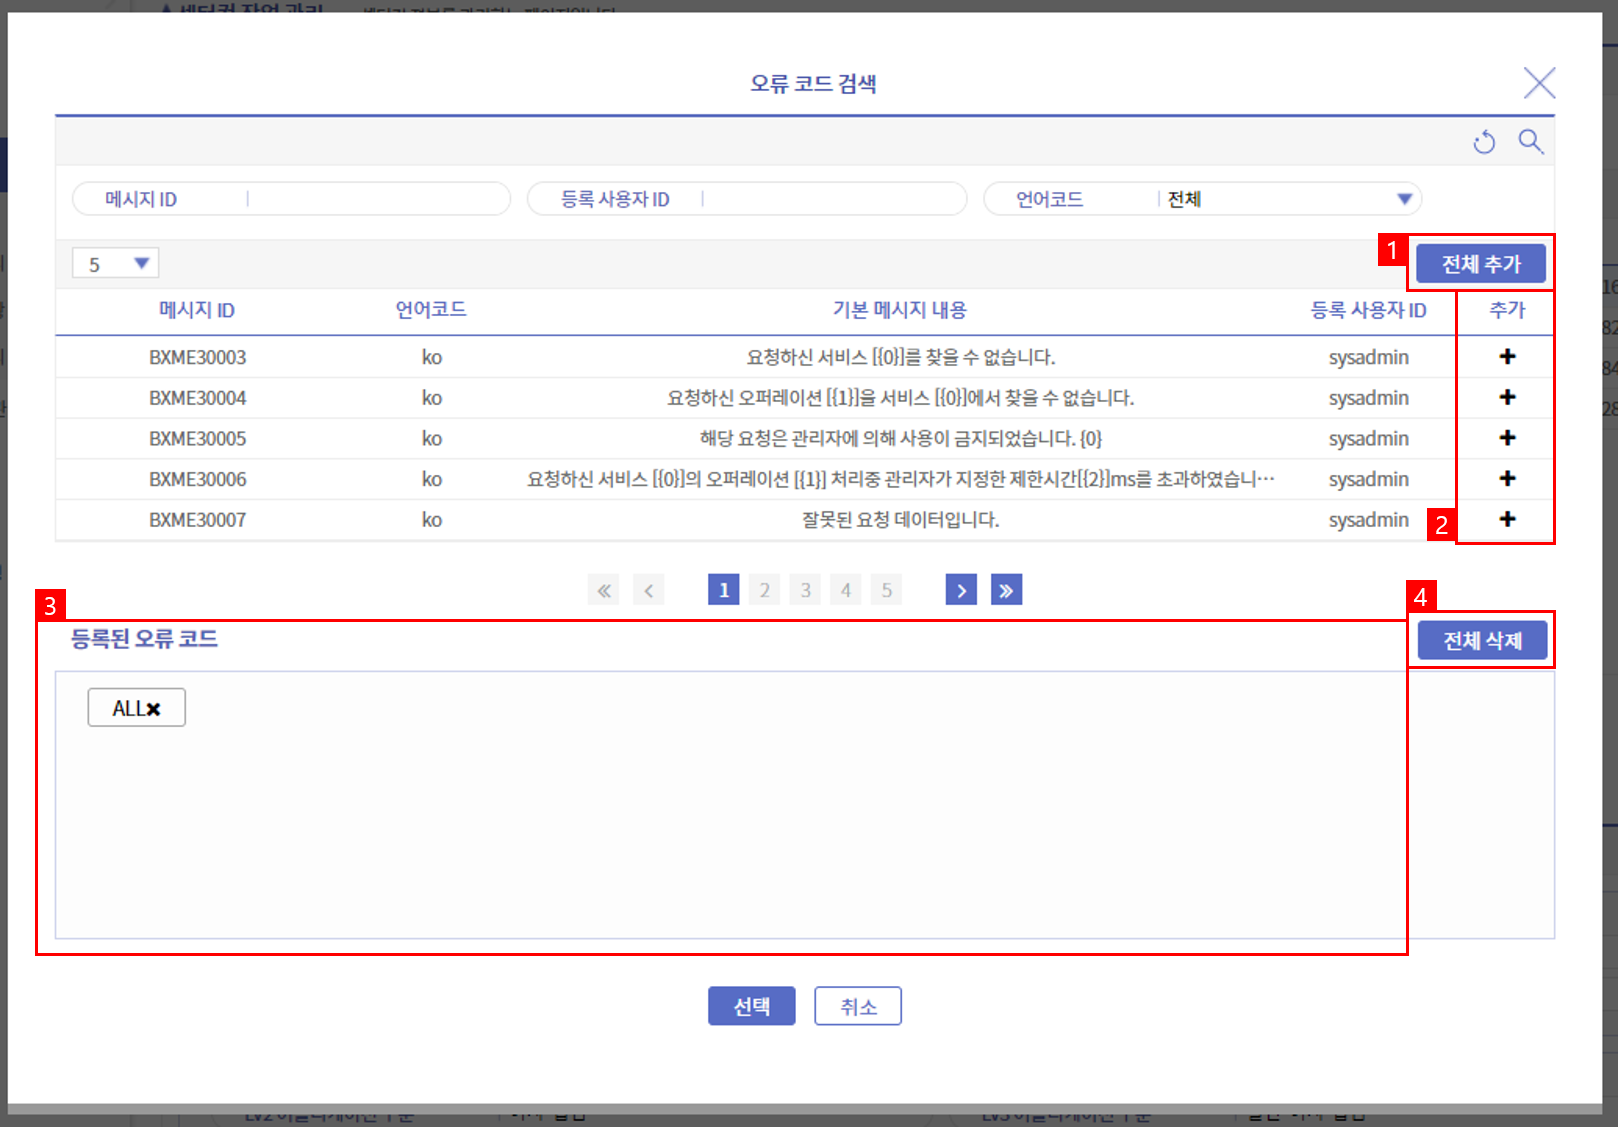Open the page size dropdown showing 5
The image size is (1618, 1127).
pos(116,264)
